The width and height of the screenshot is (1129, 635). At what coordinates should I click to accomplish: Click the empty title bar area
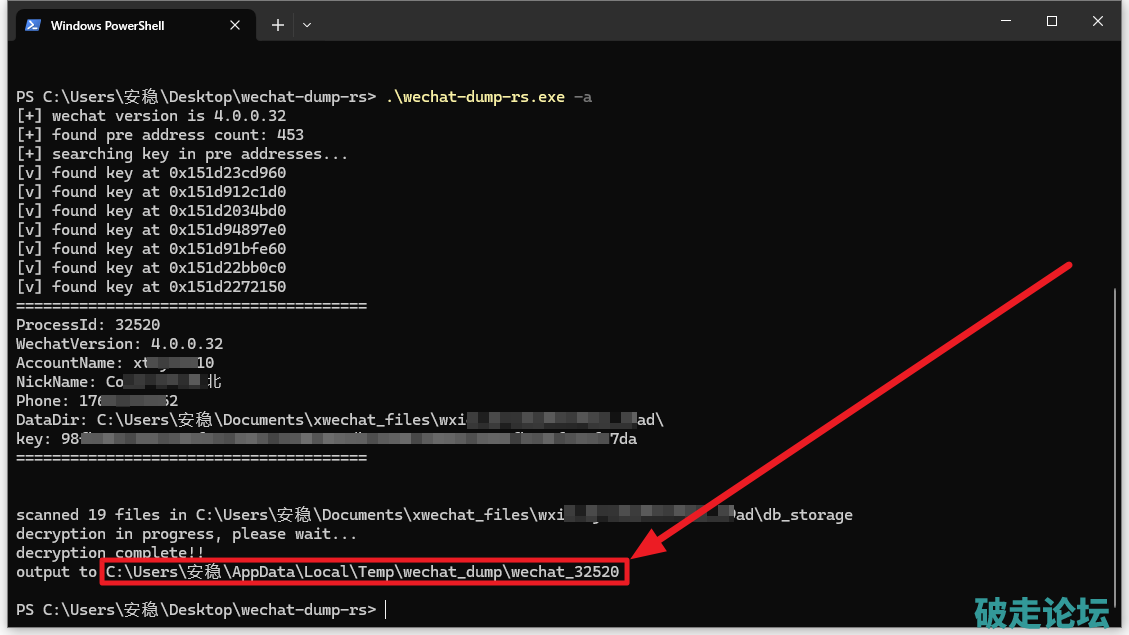point(650,22)
